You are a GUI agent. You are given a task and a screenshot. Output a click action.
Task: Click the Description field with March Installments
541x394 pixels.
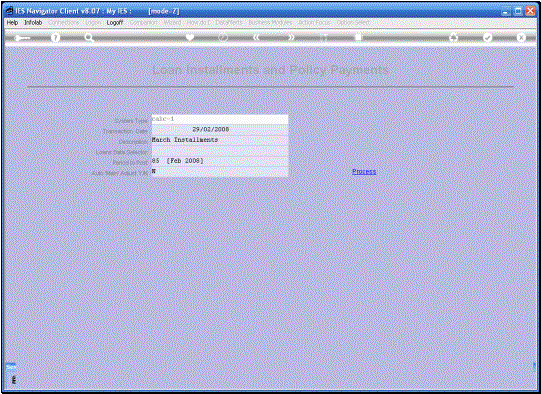tap(220, 140)
